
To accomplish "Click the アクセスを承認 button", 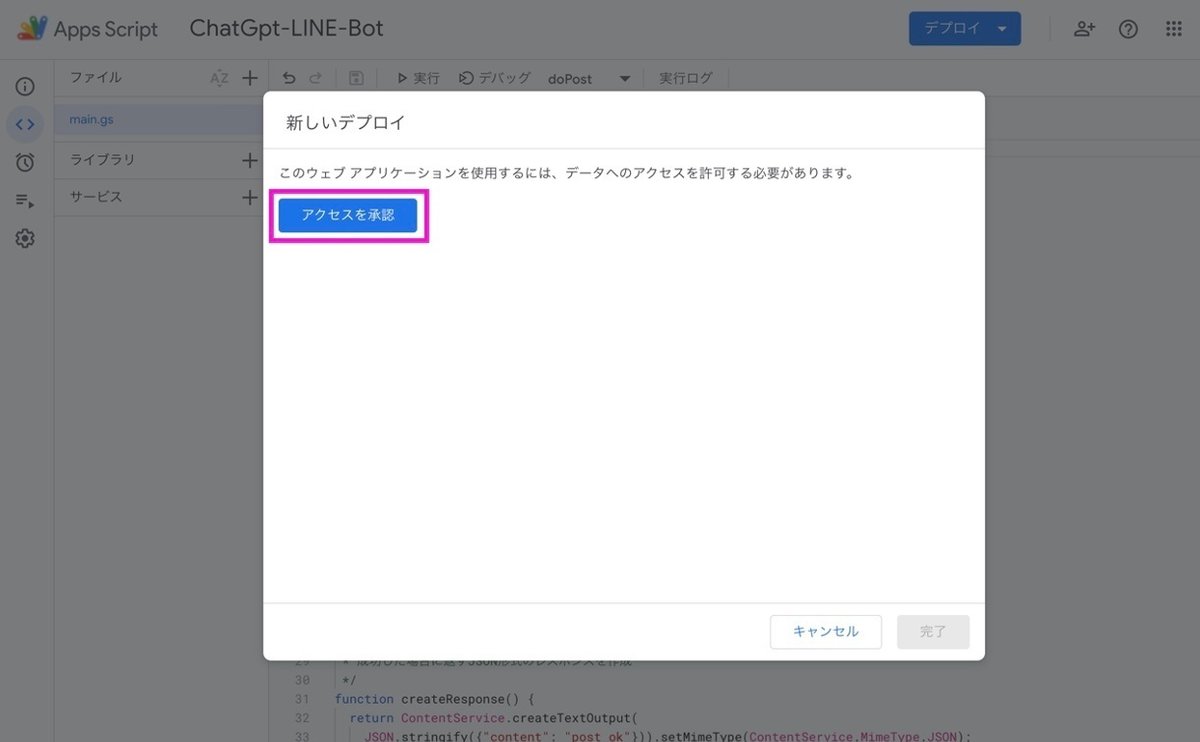I will tap(348, 215).
